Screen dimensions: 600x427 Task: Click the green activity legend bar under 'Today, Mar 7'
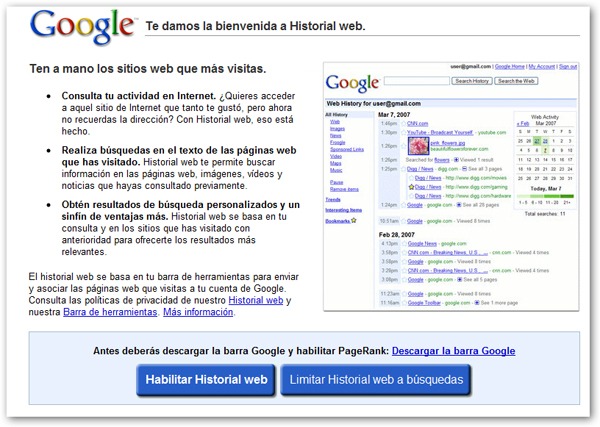545,196
